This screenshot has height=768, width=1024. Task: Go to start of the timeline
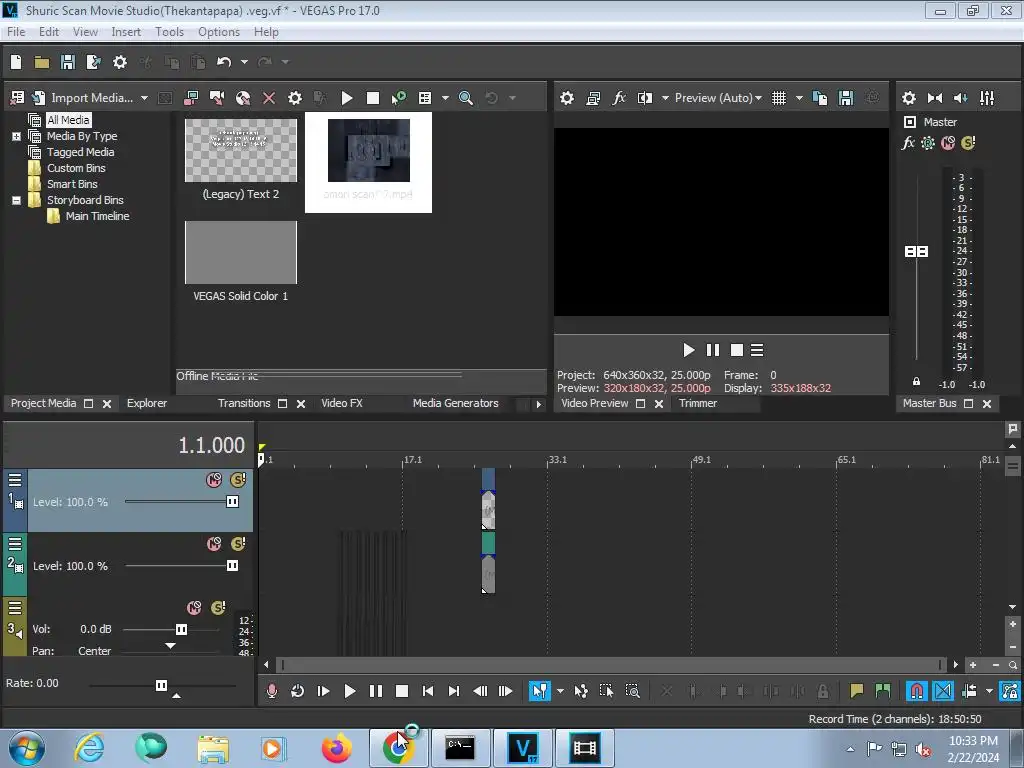point(428,691)
